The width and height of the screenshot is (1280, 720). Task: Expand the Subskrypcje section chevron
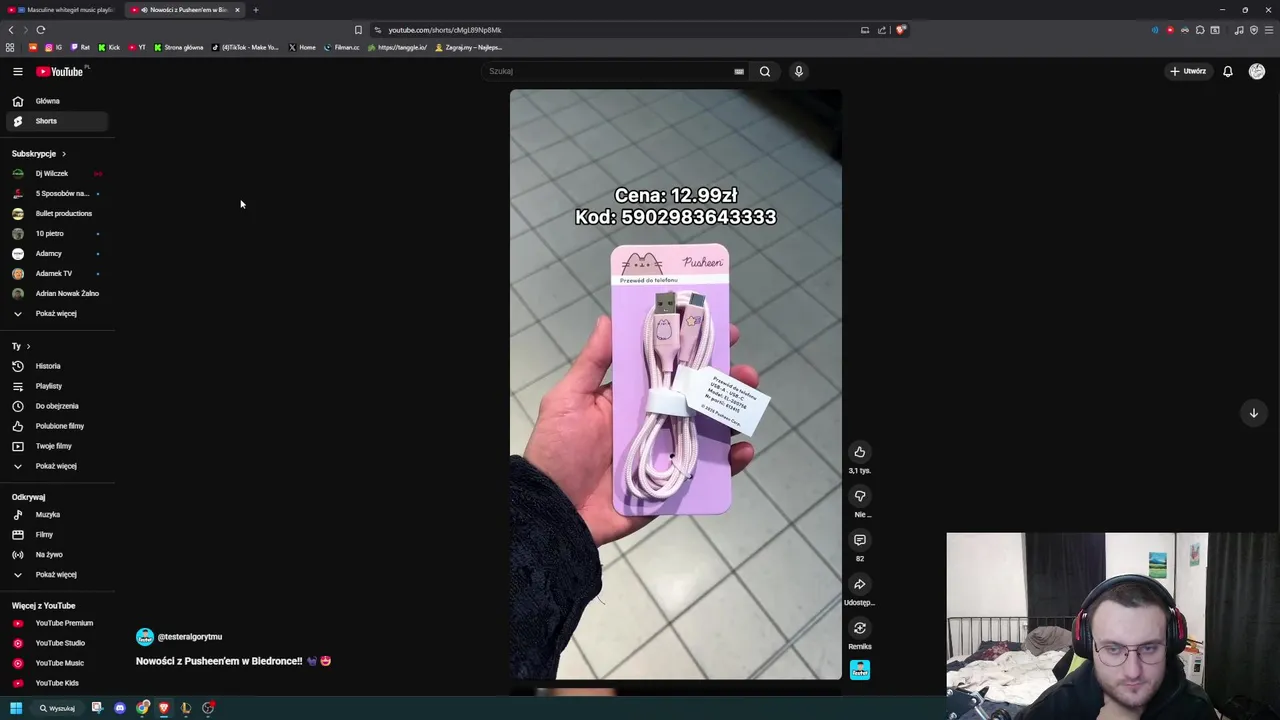[x=63, y=154]
